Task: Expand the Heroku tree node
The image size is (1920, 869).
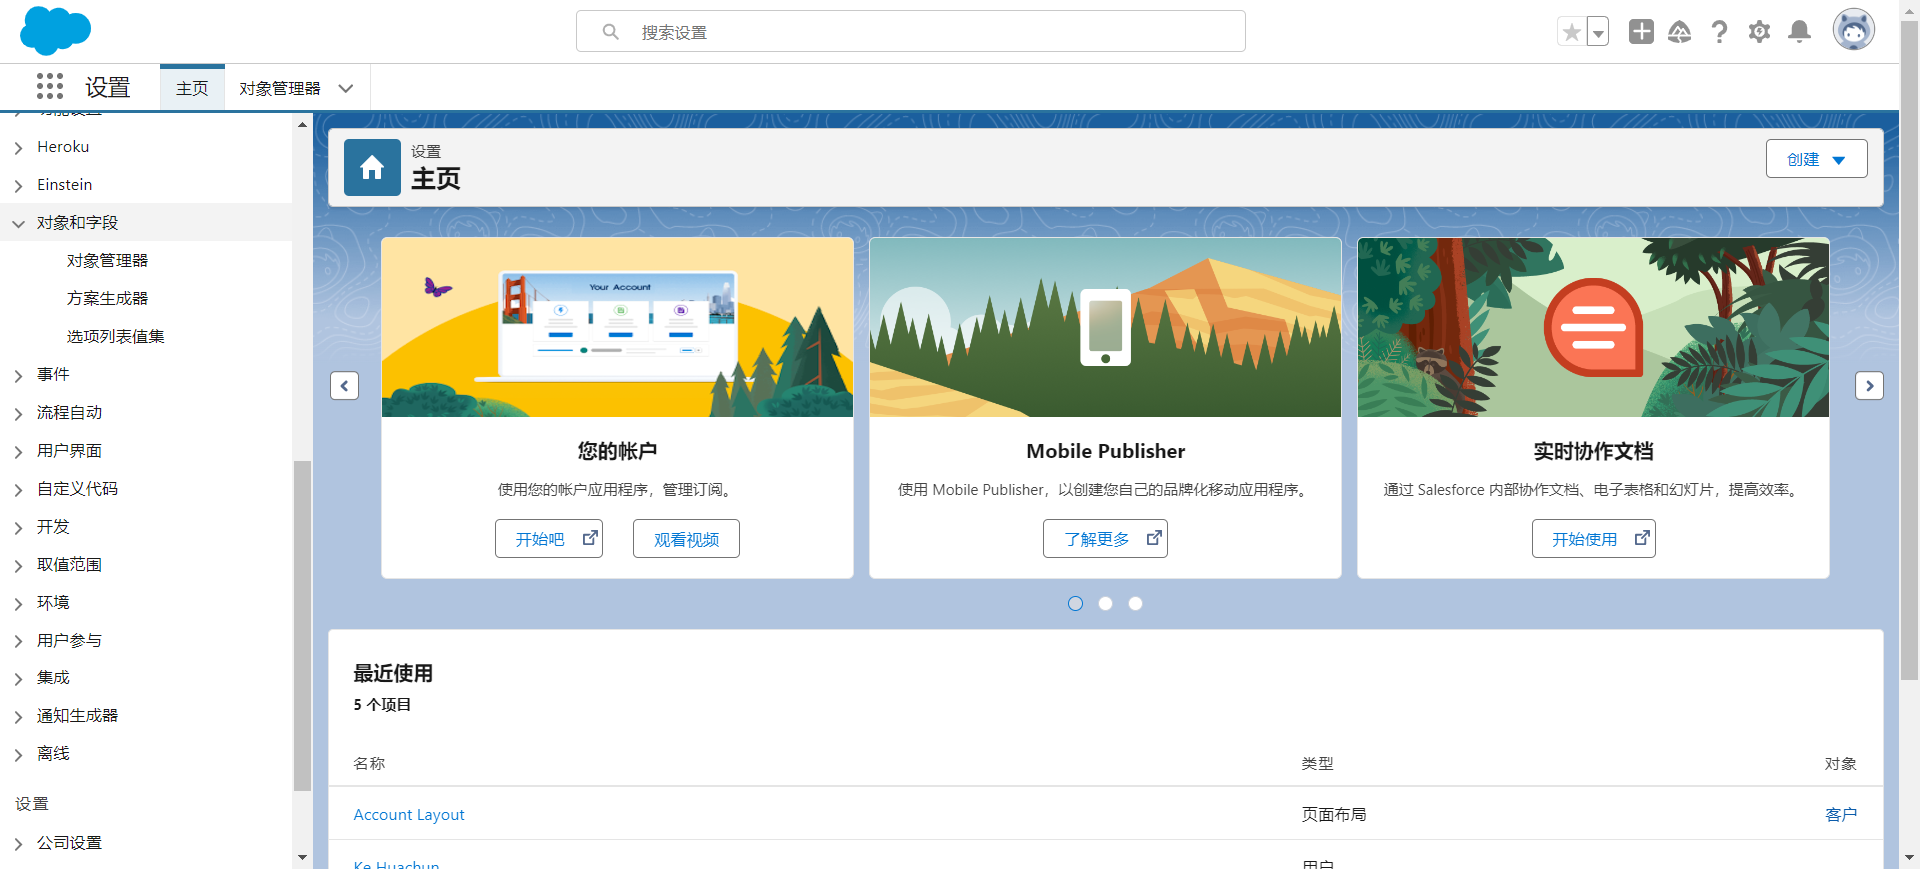Action: [x=18, y=148]
